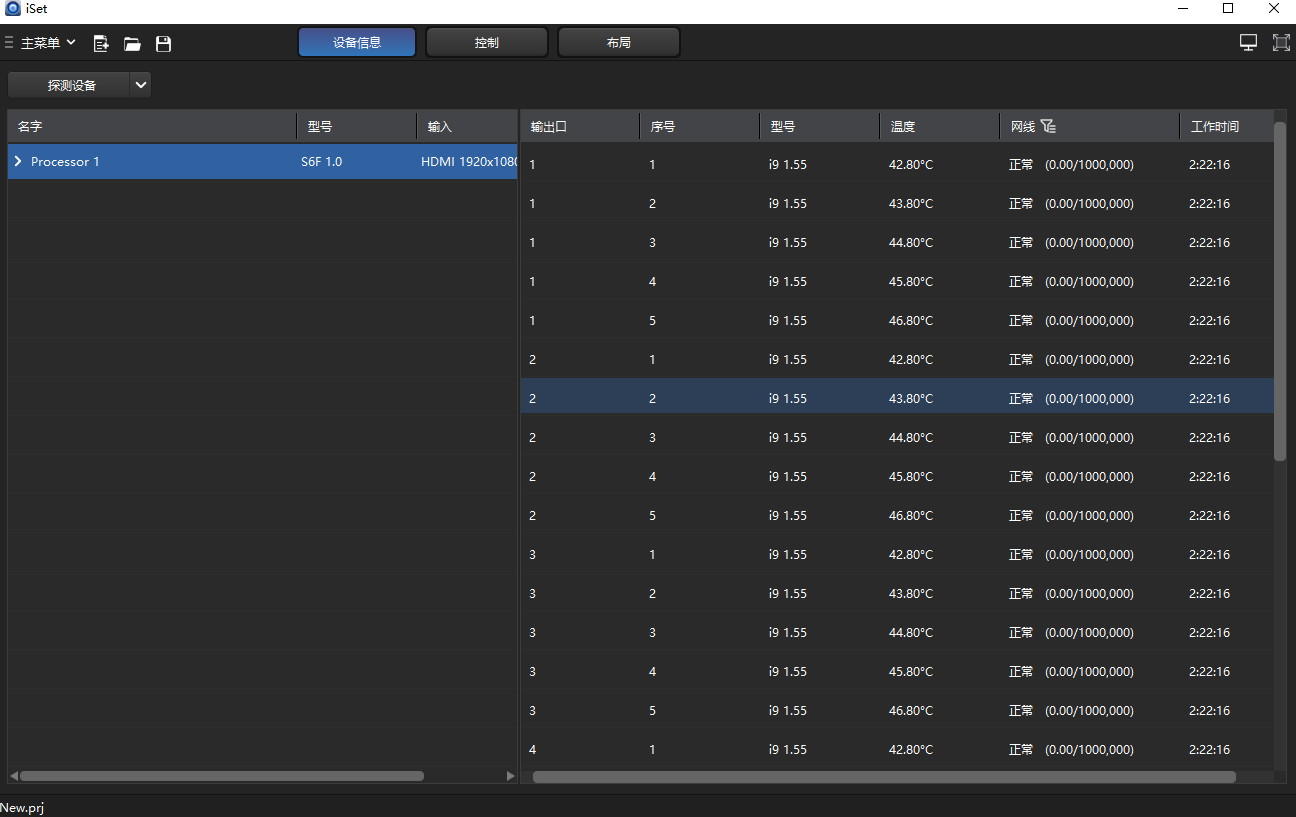This screenshot has height=817, width=1296.
Task: Select 44.80°C in output 2 sequence 3 row
Action: click(x=911, y=437)
